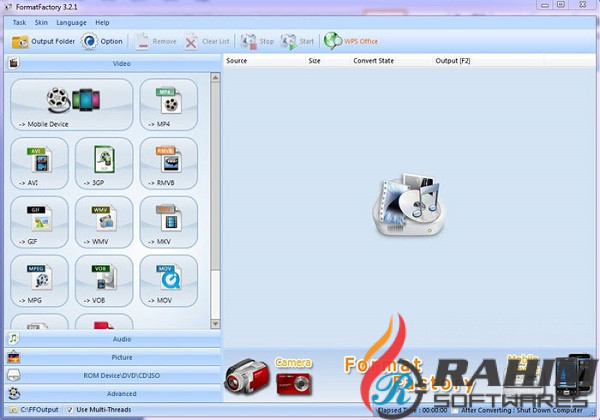Image resolution: width=600 pixels, height=420 pixels.
Task: Click the Stop conversion button
Action: pos(257,41)
